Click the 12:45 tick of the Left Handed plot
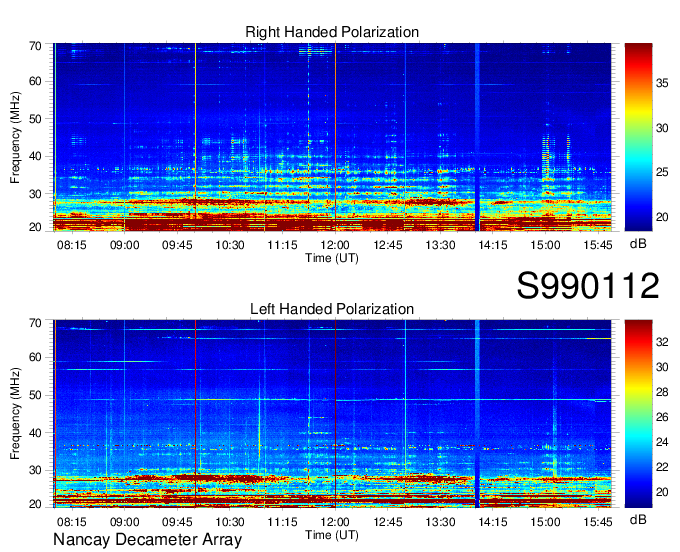This screenshot has height=552, width=680. click(388, 522)
